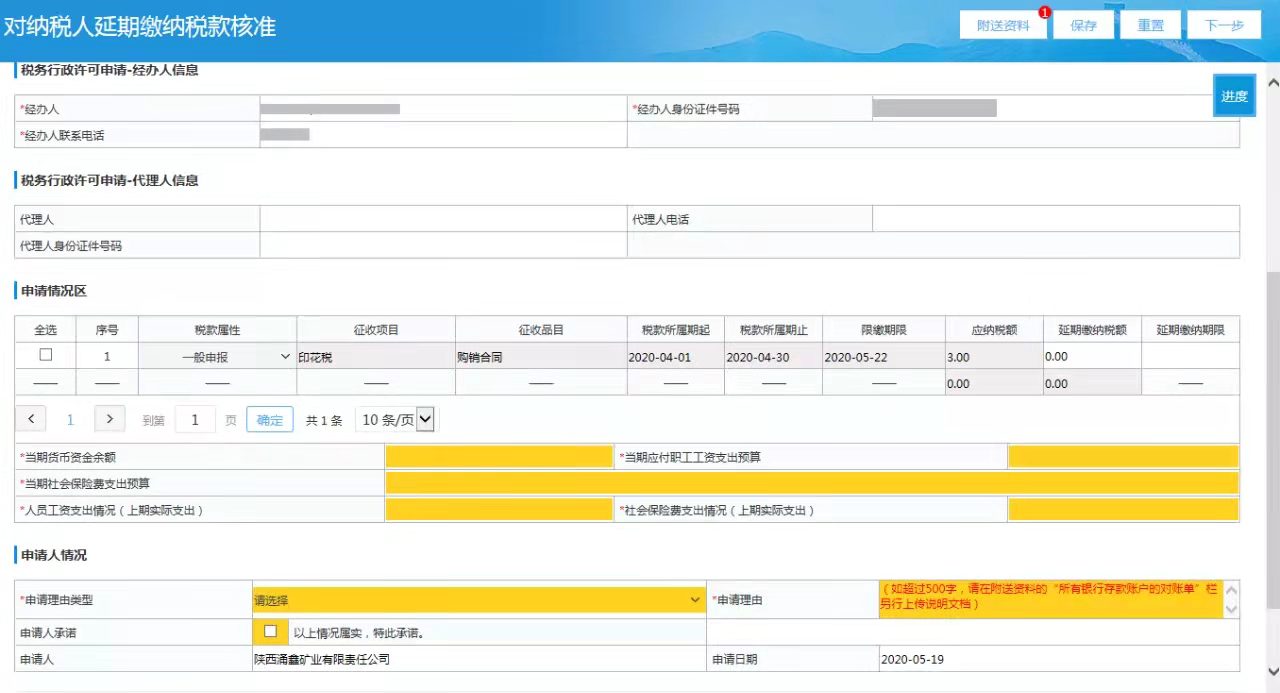This screenshot has width=1280, height=693.
Task: Click the next page arrow in pagination
Action: click(108, 418)
